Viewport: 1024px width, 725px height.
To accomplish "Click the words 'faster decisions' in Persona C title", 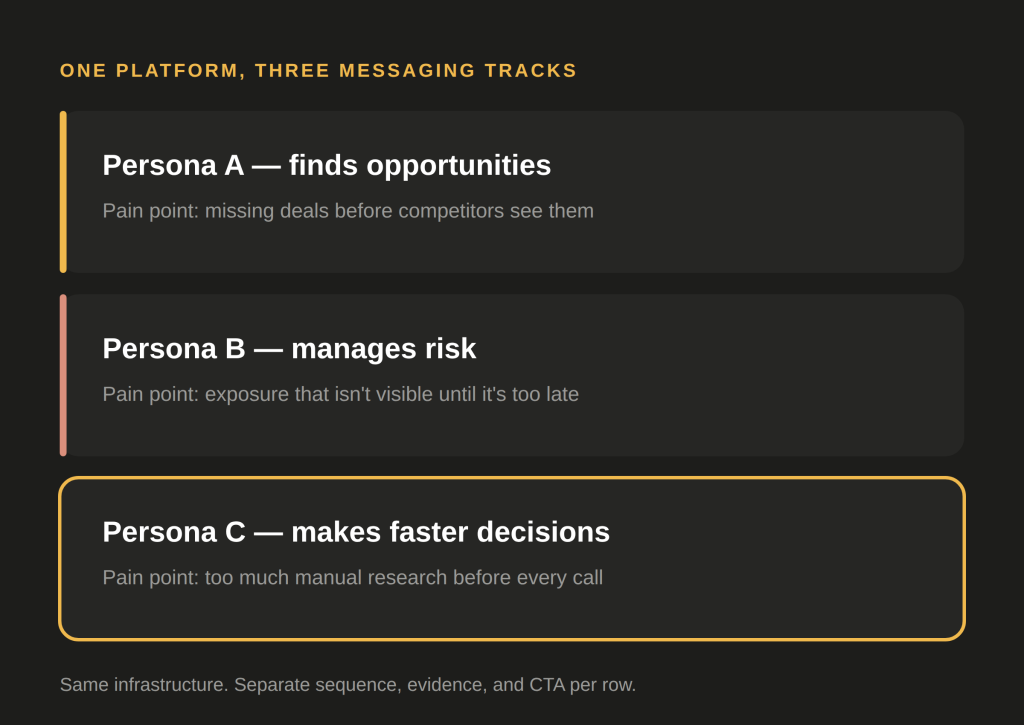I will tap(500, 532).
